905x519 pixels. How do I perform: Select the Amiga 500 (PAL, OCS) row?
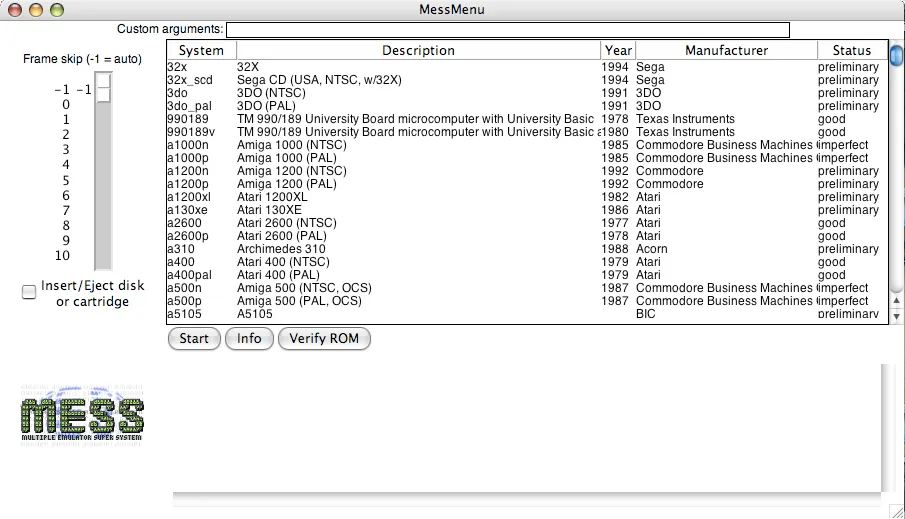tap(400, 301)
